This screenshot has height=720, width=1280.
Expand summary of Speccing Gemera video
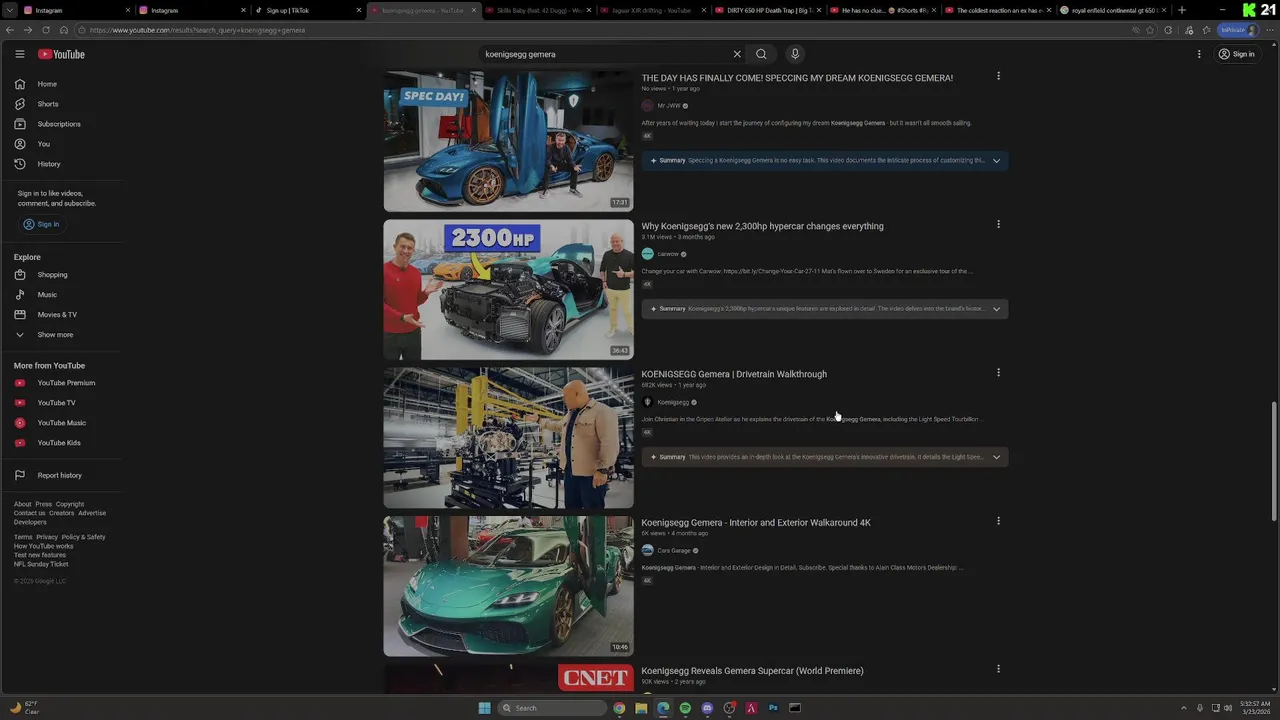point(996,160)
